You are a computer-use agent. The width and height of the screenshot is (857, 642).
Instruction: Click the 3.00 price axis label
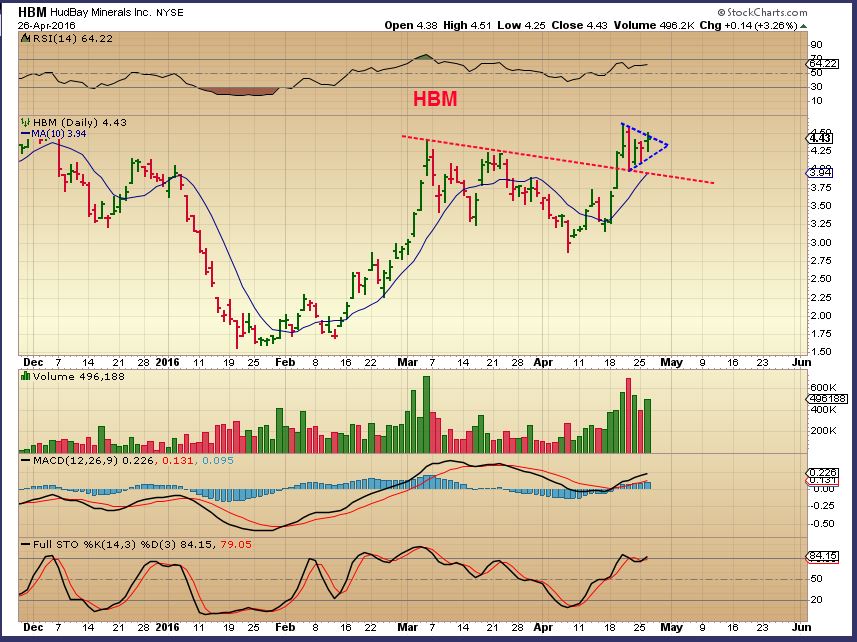(x=823, y=243)
